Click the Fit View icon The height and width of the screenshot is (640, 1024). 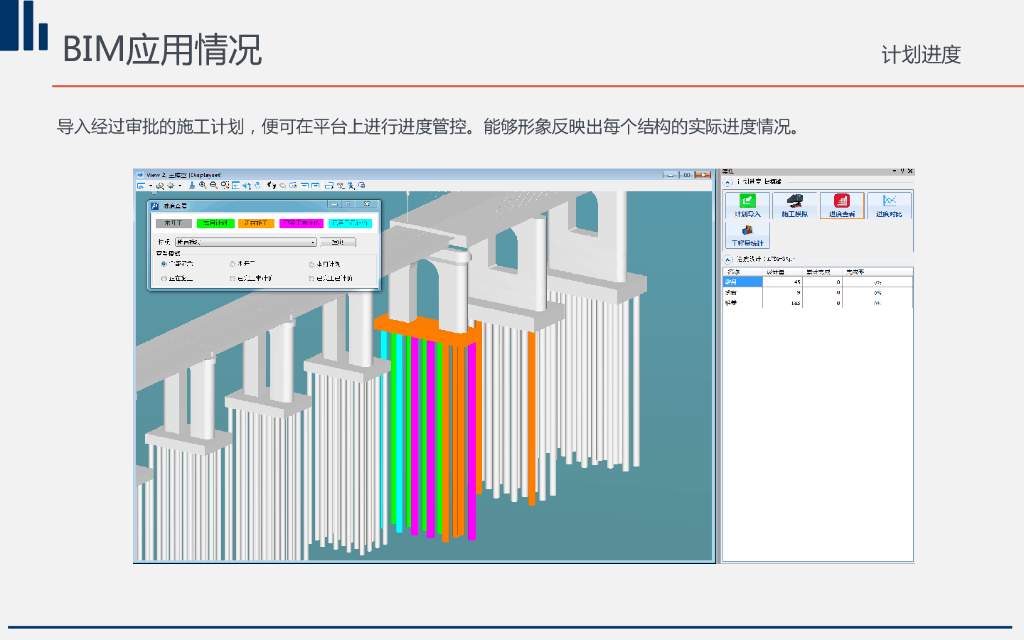236,185
